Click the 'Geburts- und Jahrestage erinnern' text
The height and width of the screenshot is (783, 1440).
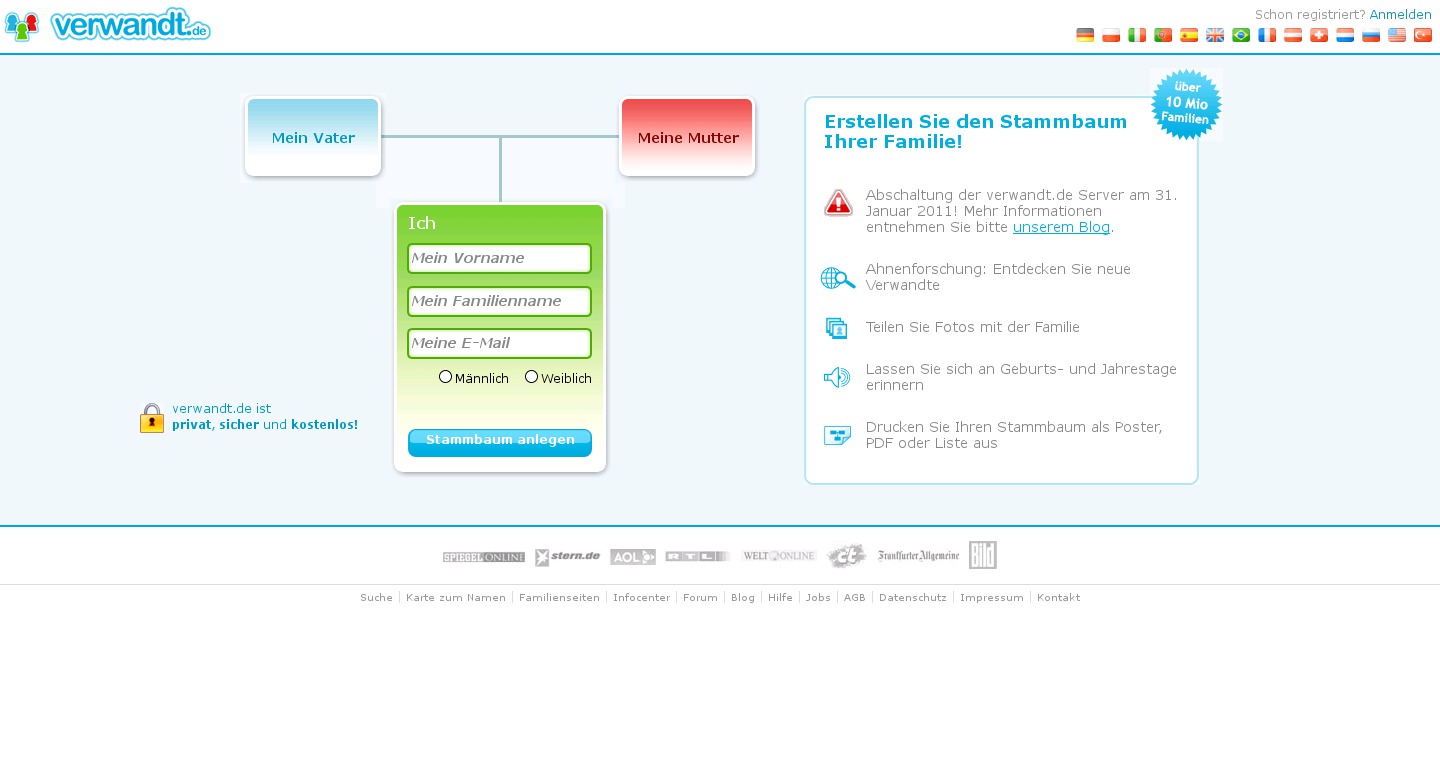[1021, 377]
